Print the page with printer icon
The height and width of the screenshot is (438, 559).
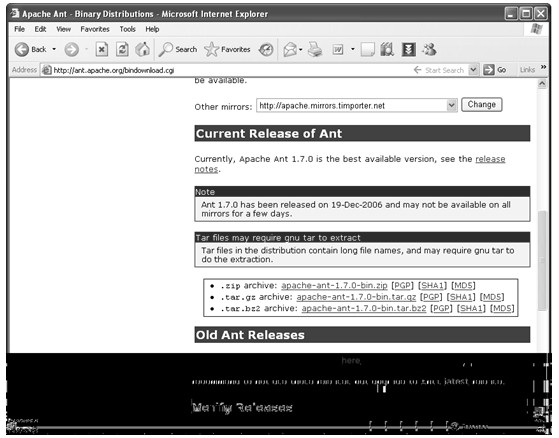[315, 50]
